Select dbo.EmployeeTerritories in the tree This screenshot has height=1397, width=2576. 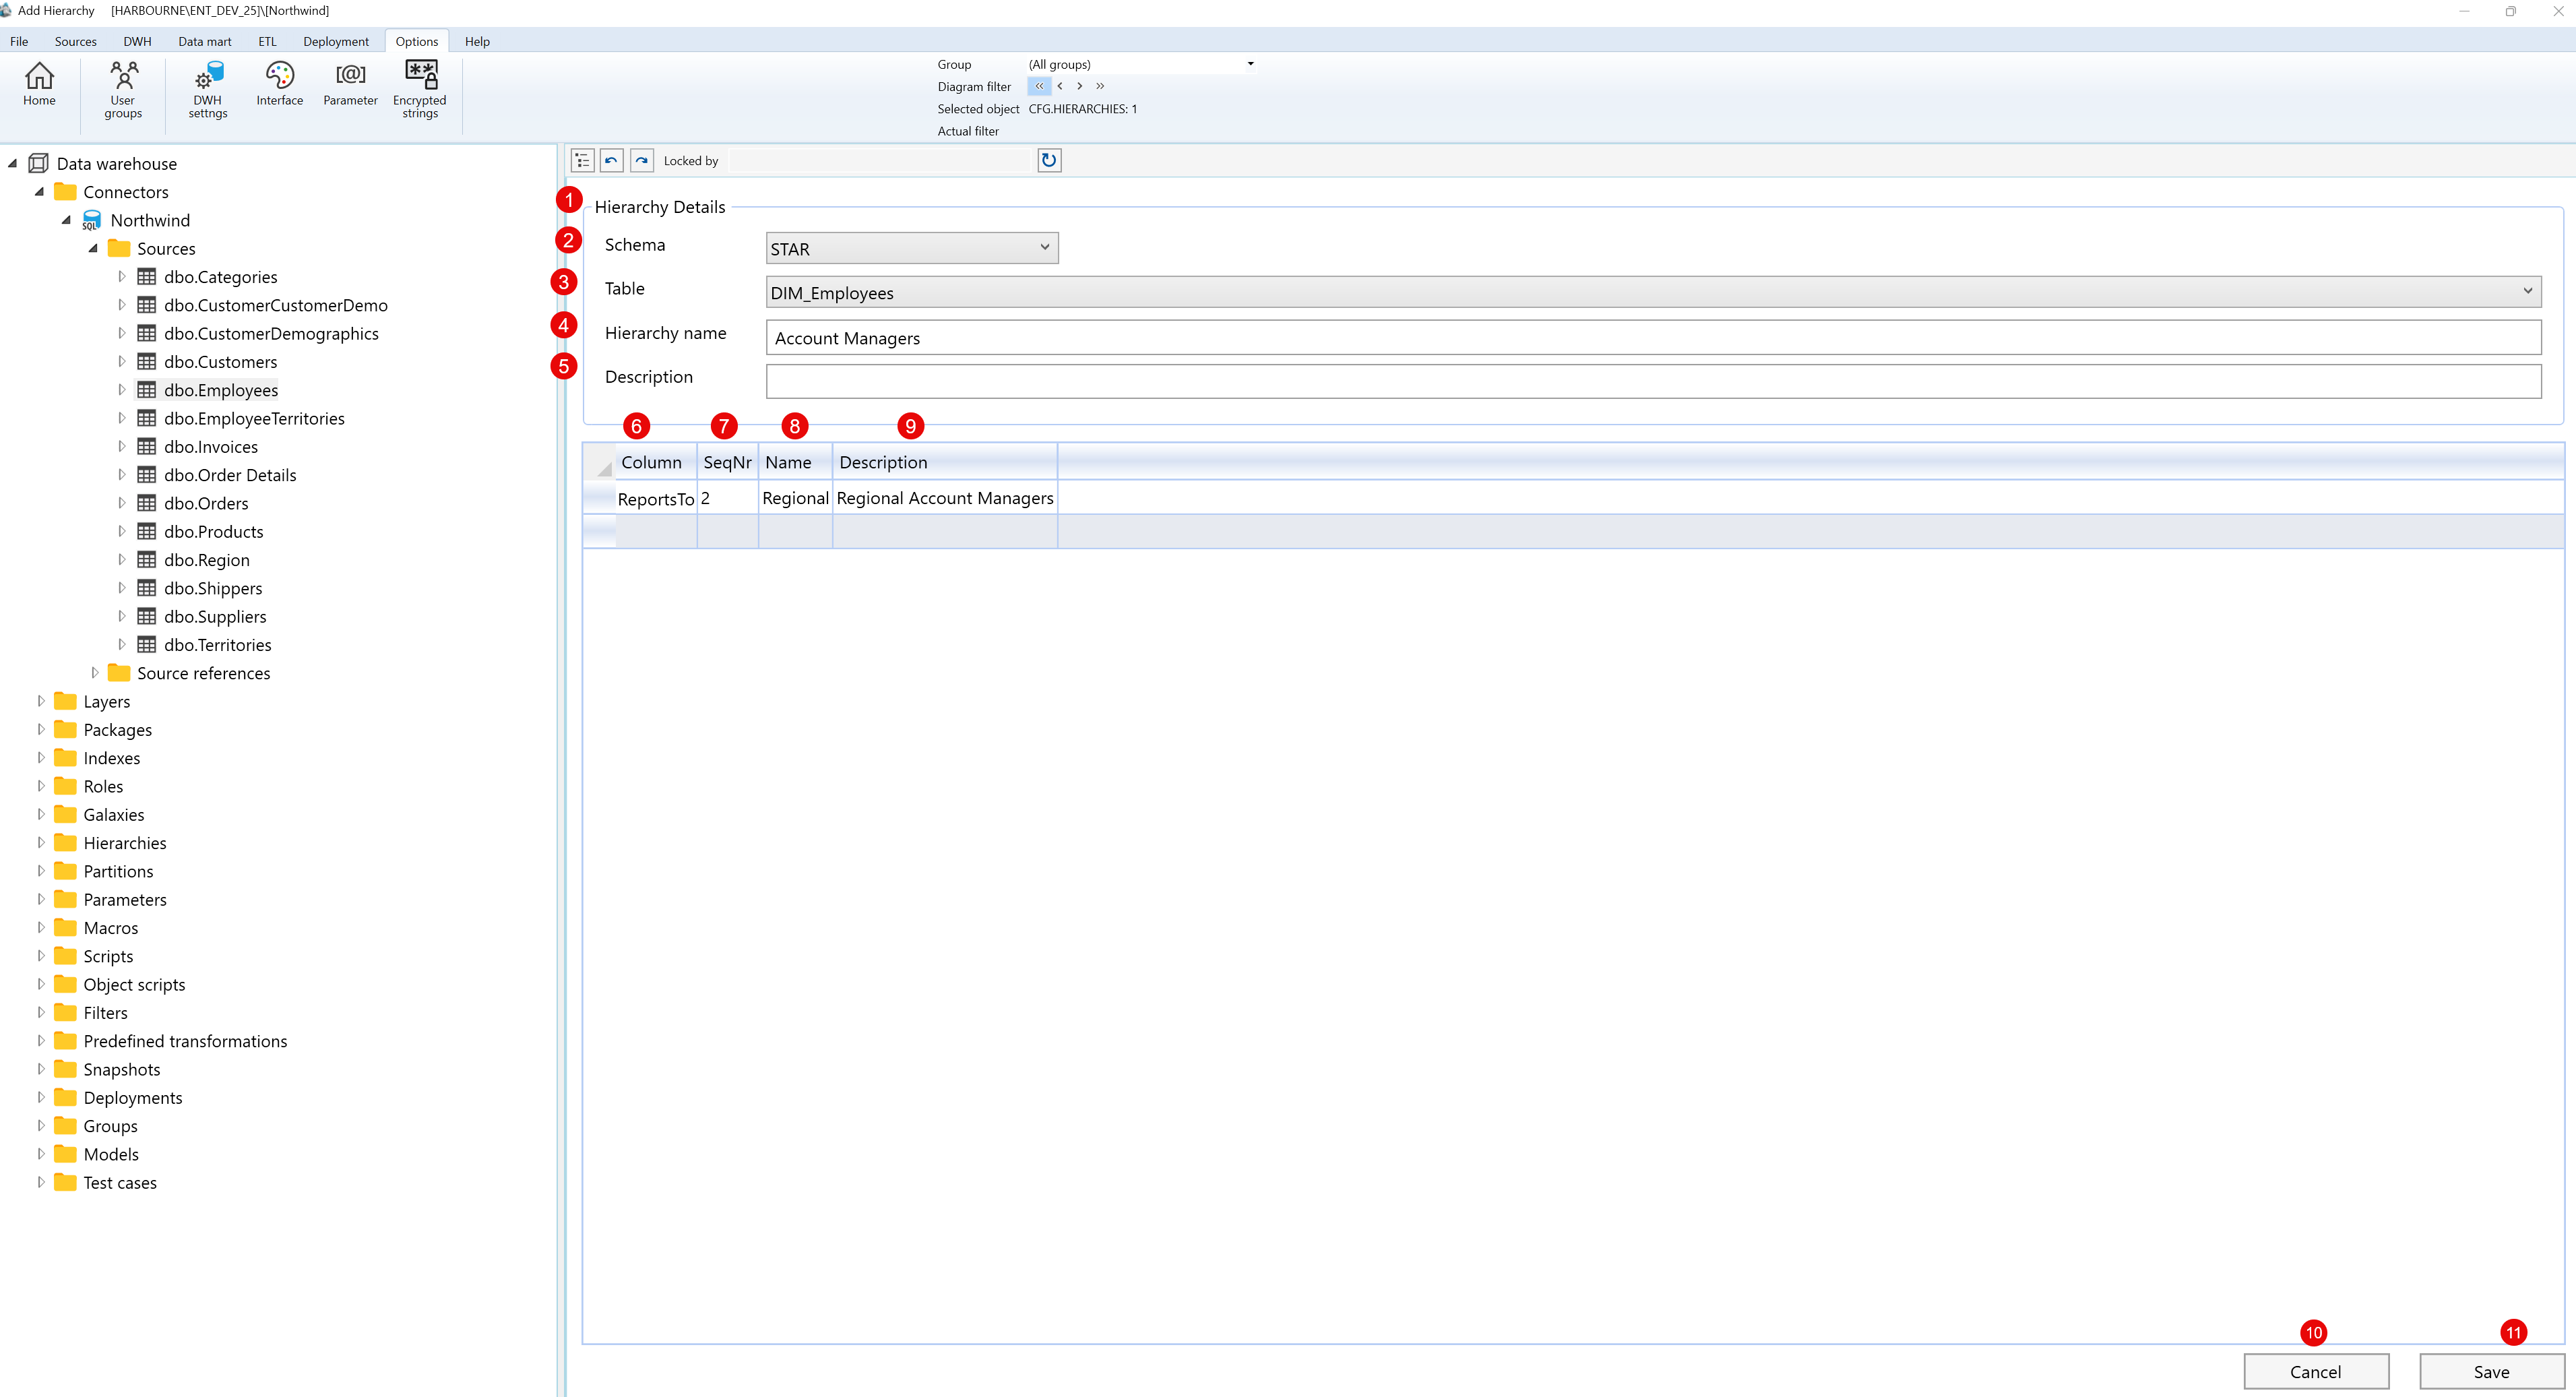click(254, 418)
